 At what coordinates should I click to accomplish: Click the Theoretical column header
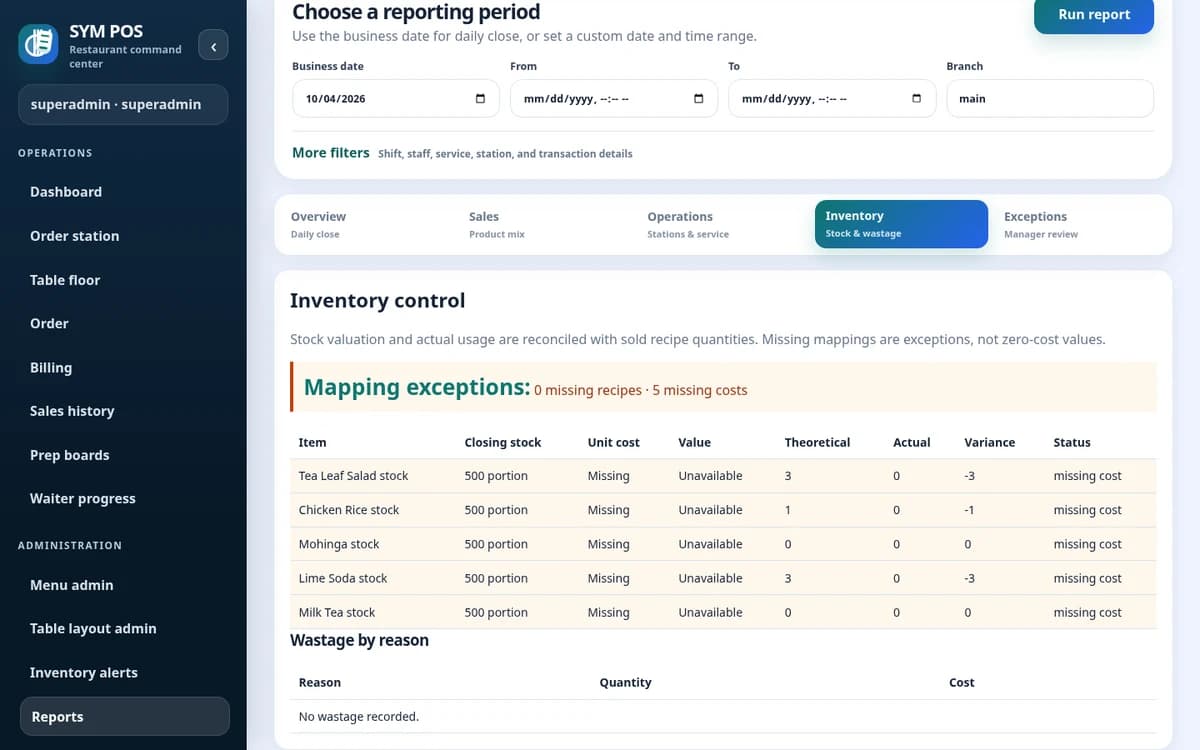(x=818, y=442)
